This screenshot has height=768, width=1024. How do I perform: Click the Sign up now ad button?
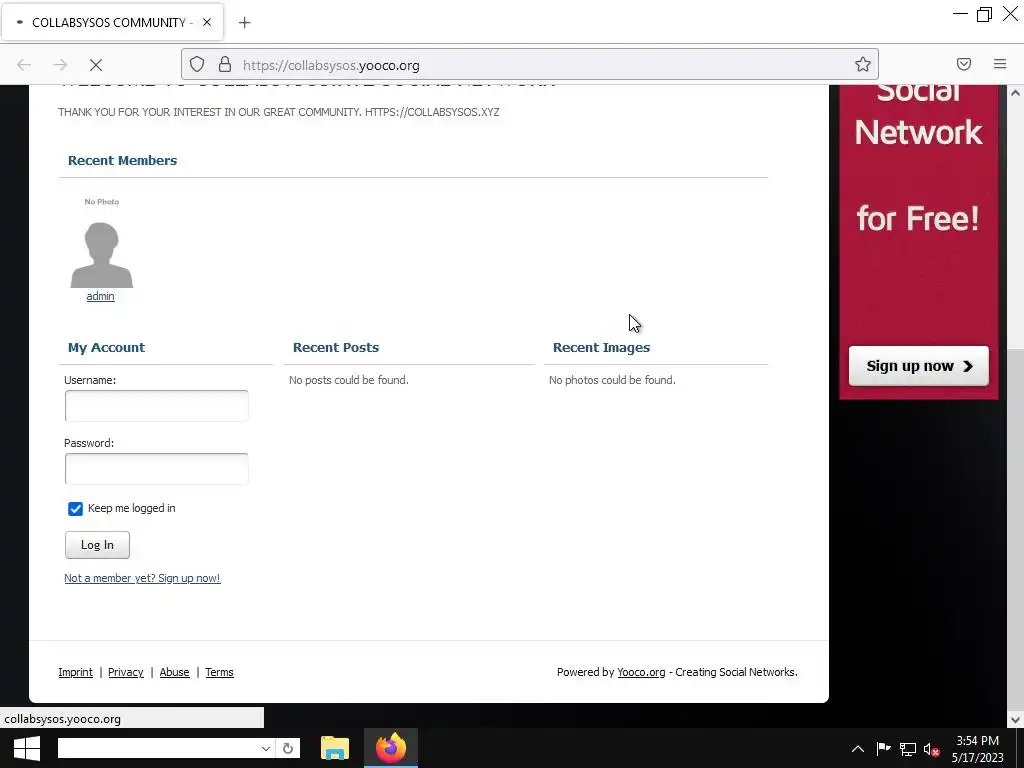(x=919, y=366)
